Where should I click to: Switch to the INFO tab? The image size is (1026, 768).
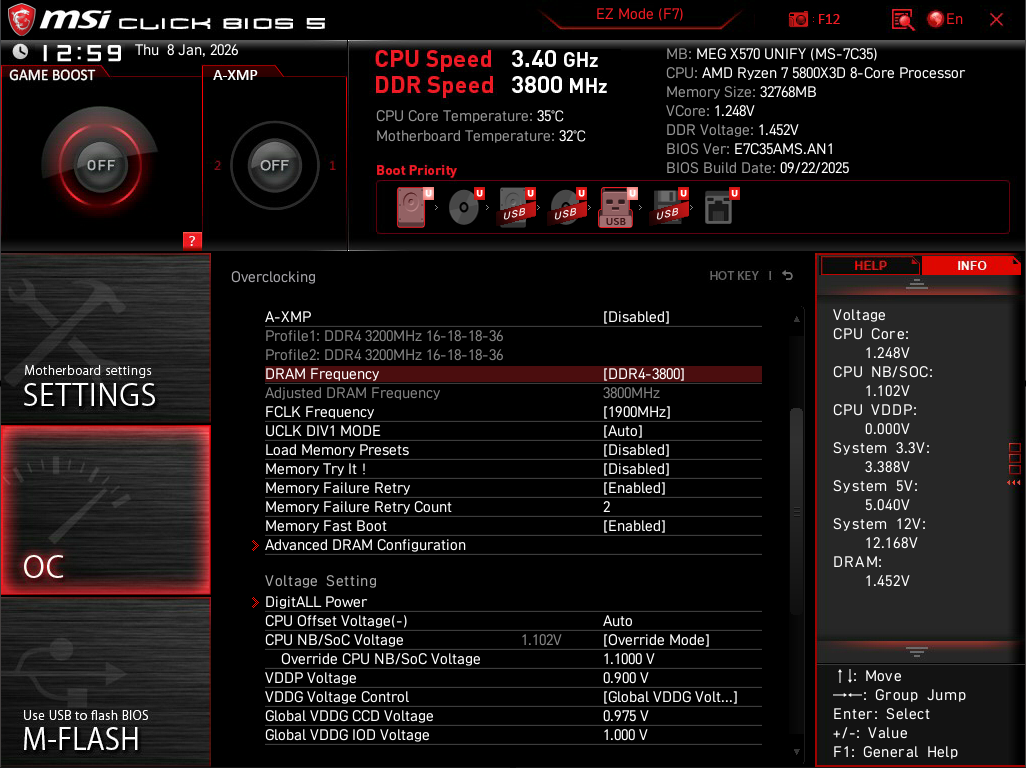click(971, 266)
